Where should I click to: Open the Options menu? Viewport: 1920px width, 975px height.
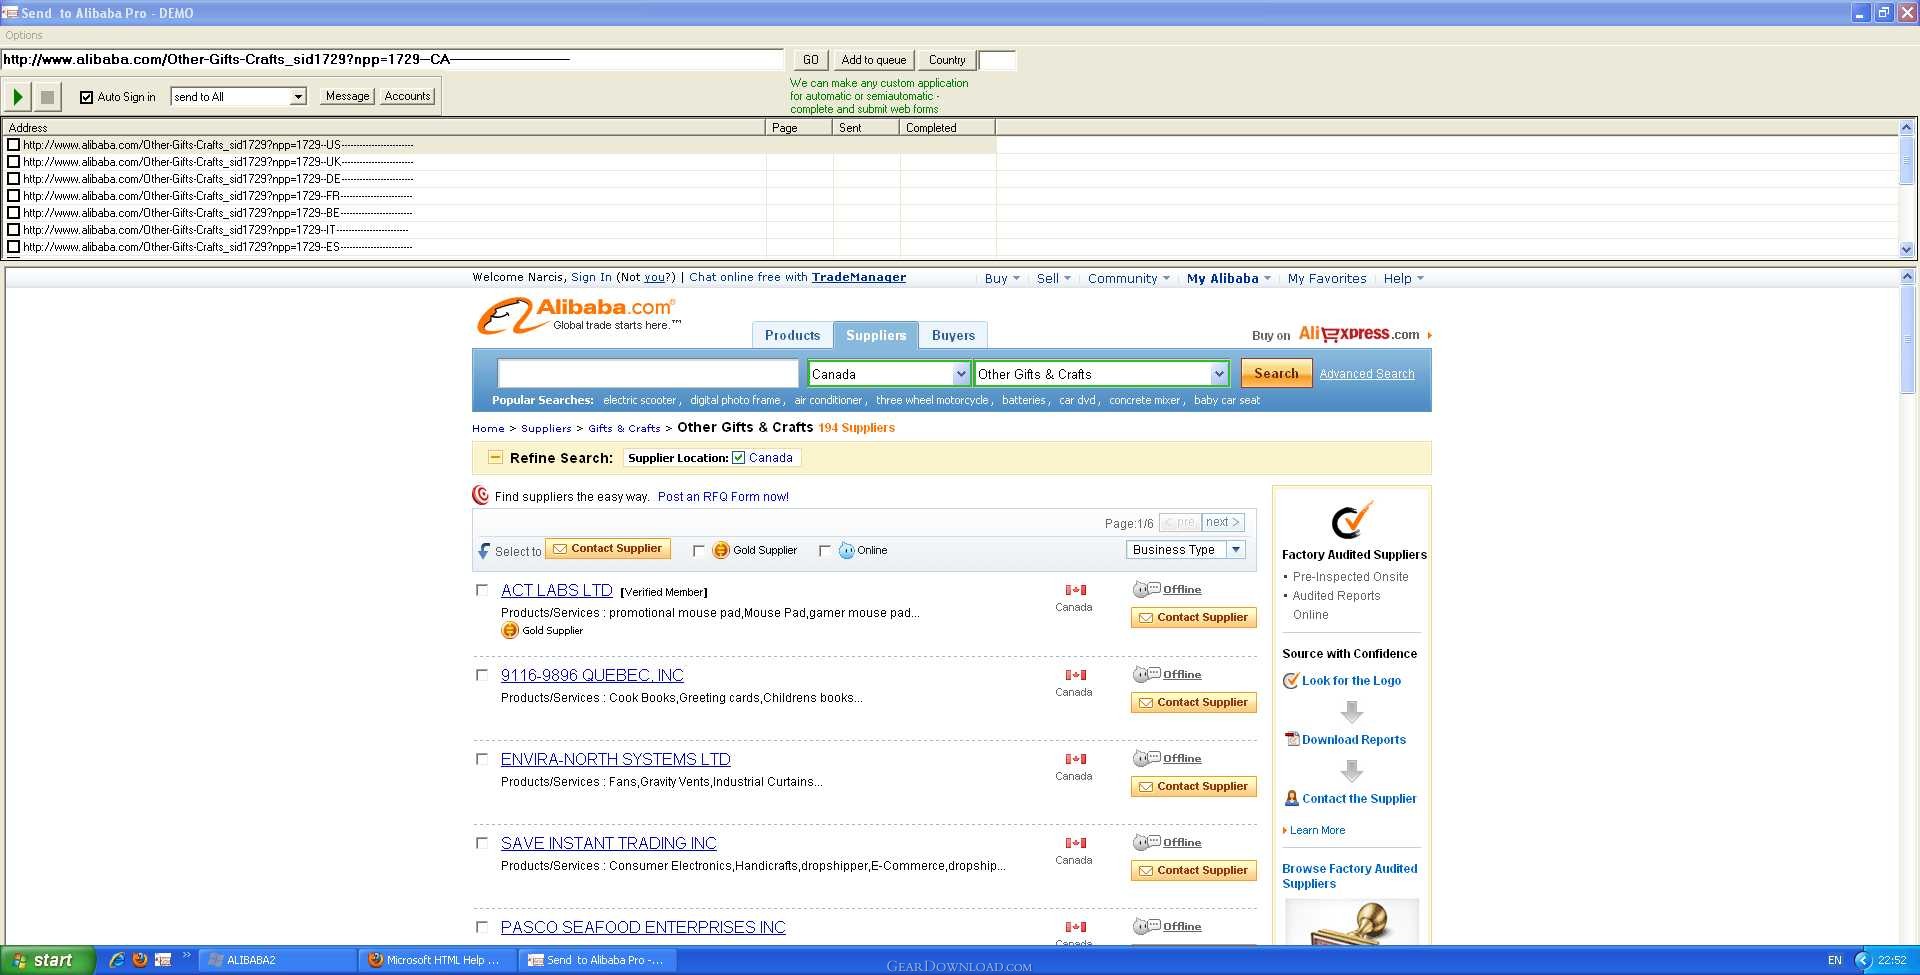pos(24,35)
